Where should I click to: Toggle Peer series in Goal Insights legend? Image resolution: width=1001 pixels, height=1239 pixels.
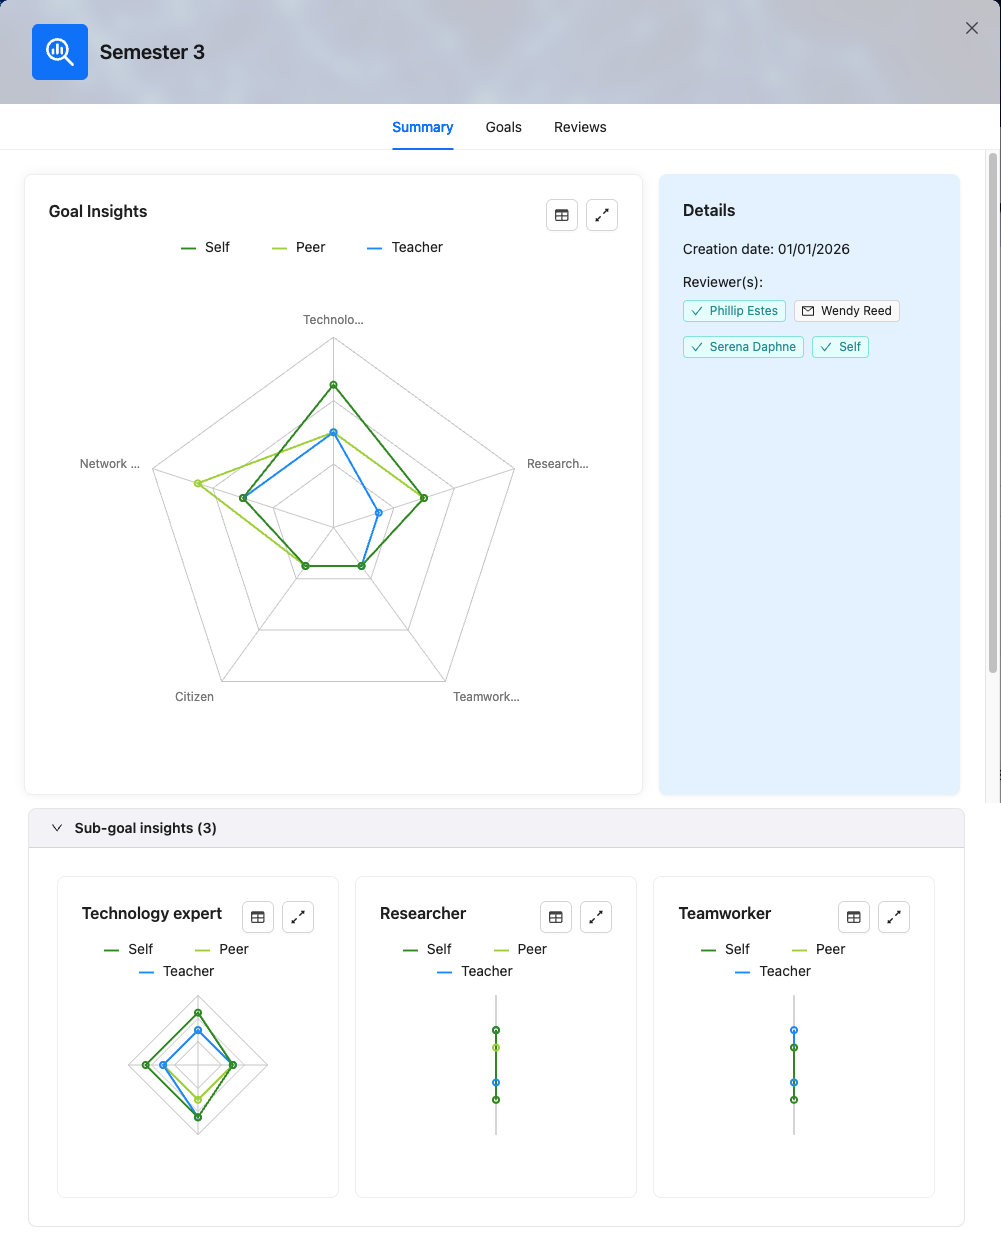pyautogui.click(x=299, y=247)
